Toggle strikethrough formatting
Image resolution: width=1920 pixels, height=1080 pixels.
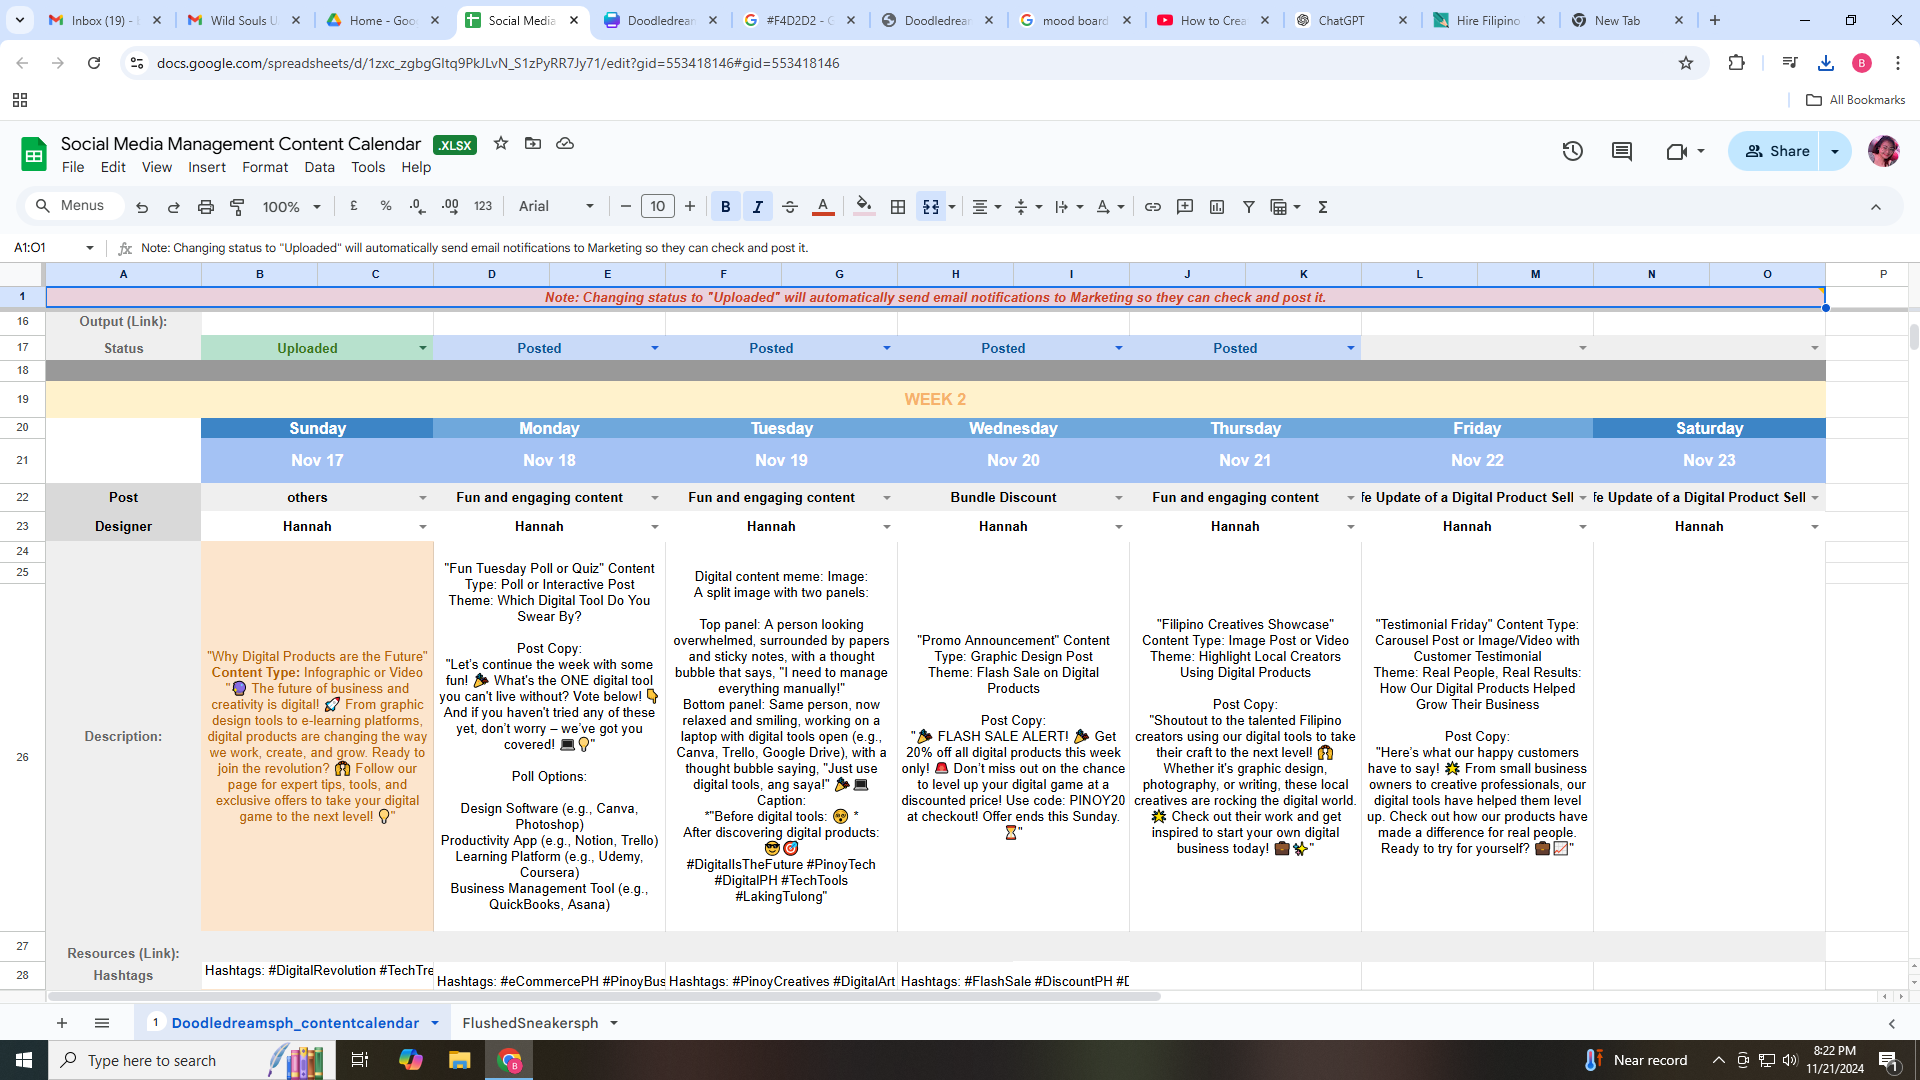[790, 207]
